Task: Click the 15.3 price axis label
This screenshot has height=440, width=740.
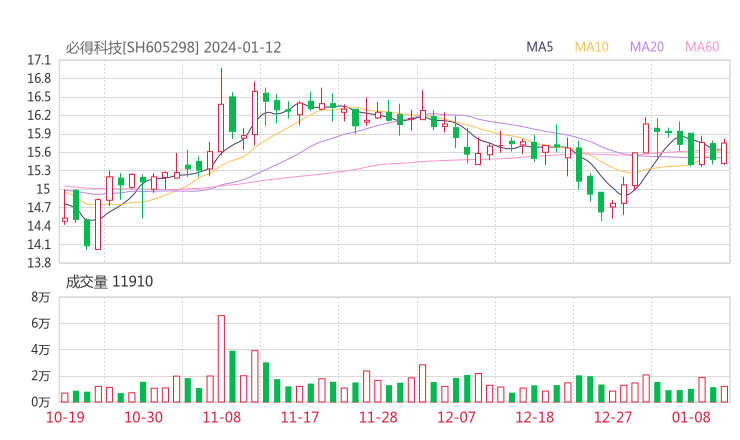Action: coord(39,171)
